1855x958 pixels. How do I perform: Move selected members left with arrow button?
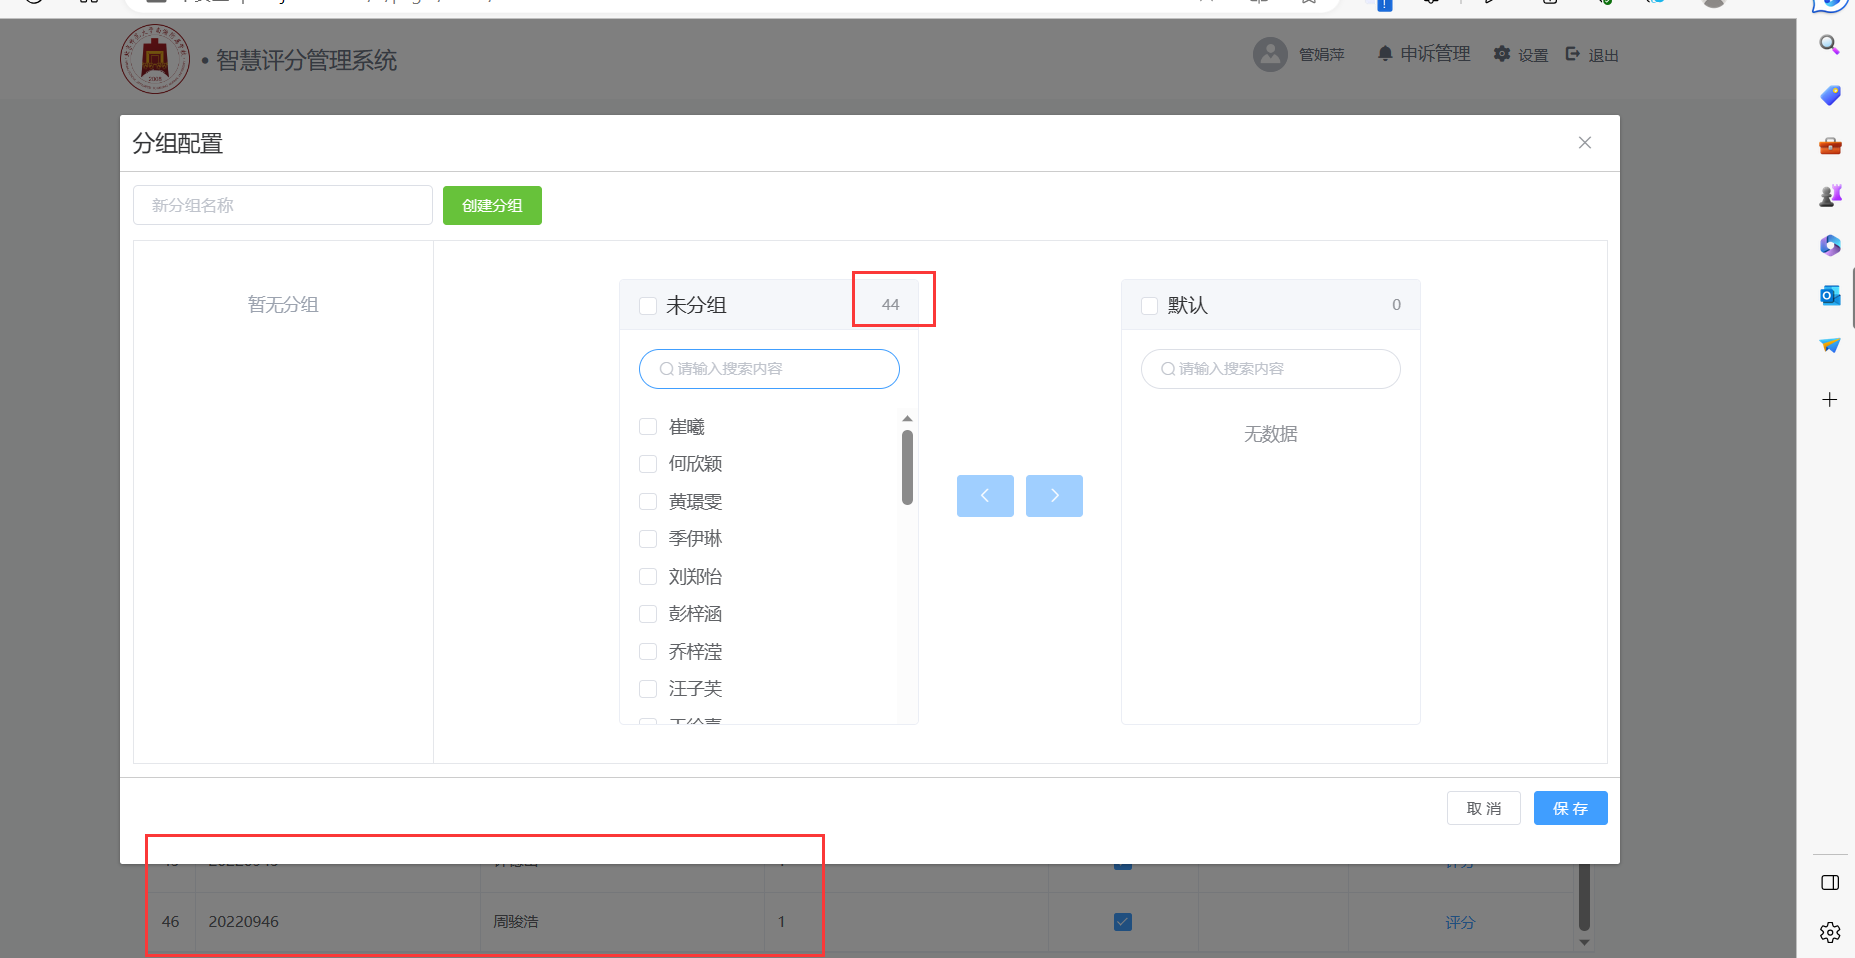985,496
